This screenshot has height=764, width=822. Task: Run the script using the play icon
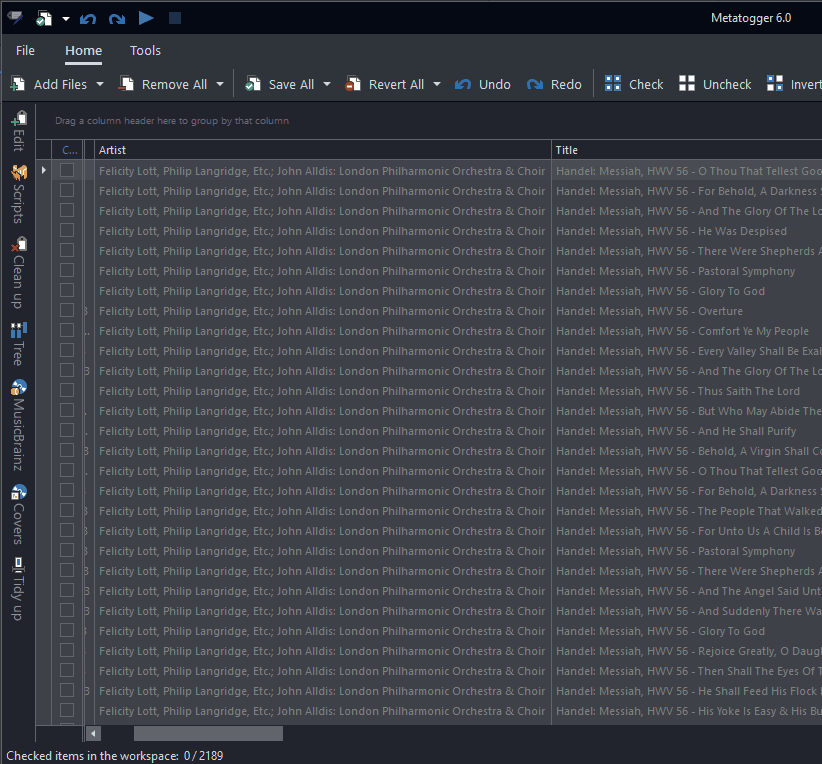coord(145,16)
